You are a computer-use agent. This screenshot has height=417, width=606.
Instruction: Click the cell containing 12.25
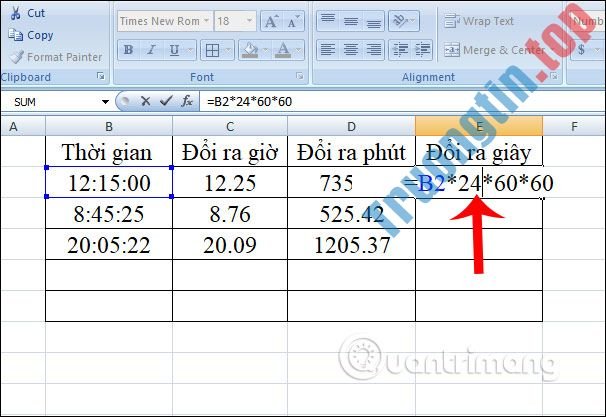click(230, 182)
